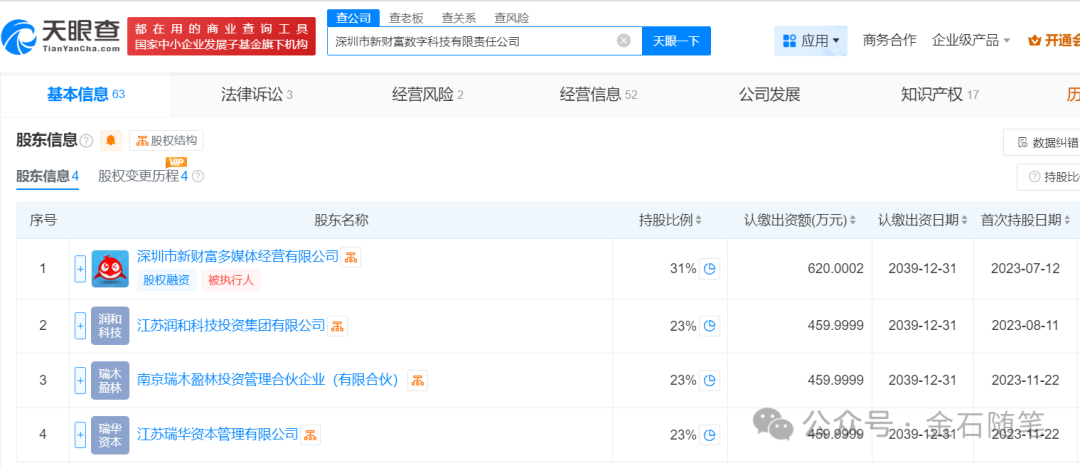The image size is (1080, 468).
Task: Click pie chart icon in 江苏润和科技 row
Action: (x=710, y=325)
